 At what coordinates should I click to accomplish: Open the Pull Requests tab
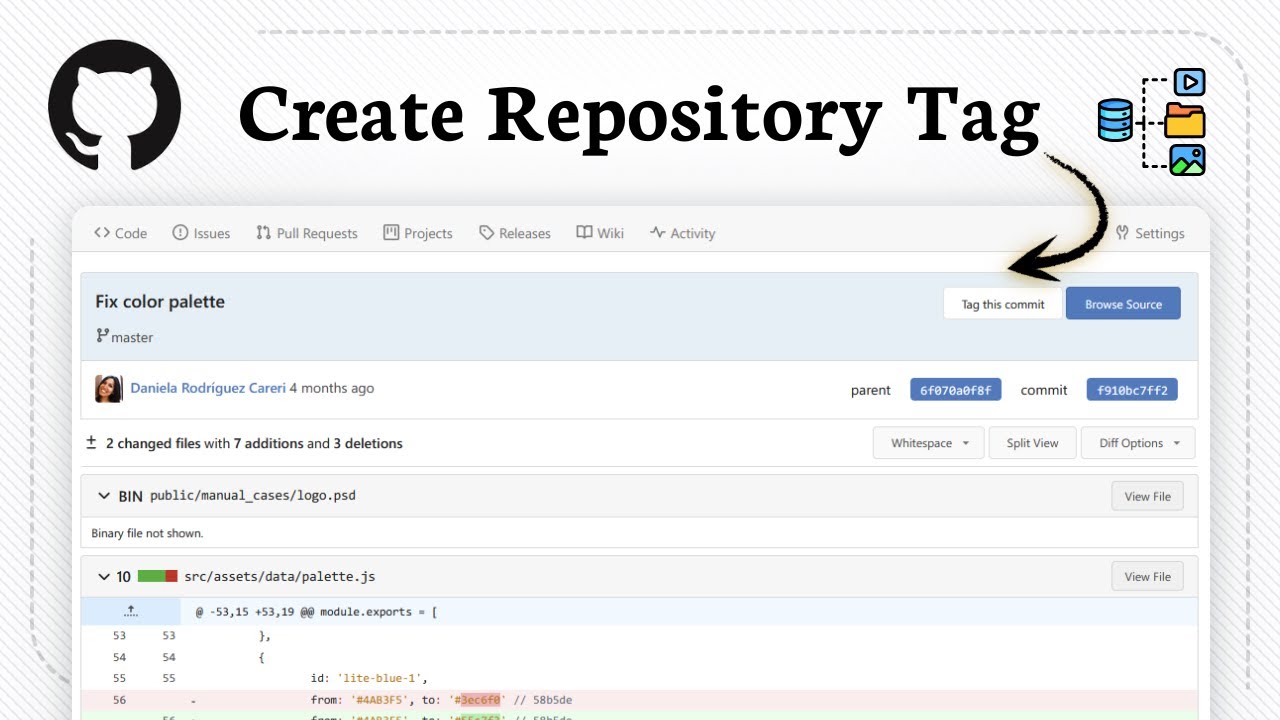tap(306, 233)
